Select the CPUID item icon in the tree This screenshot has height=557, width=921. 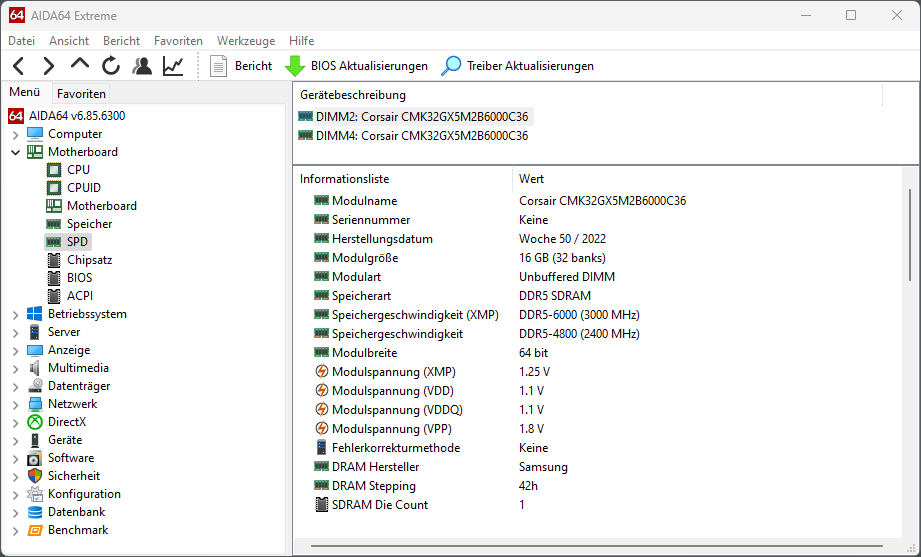click(x=54, y=188)
